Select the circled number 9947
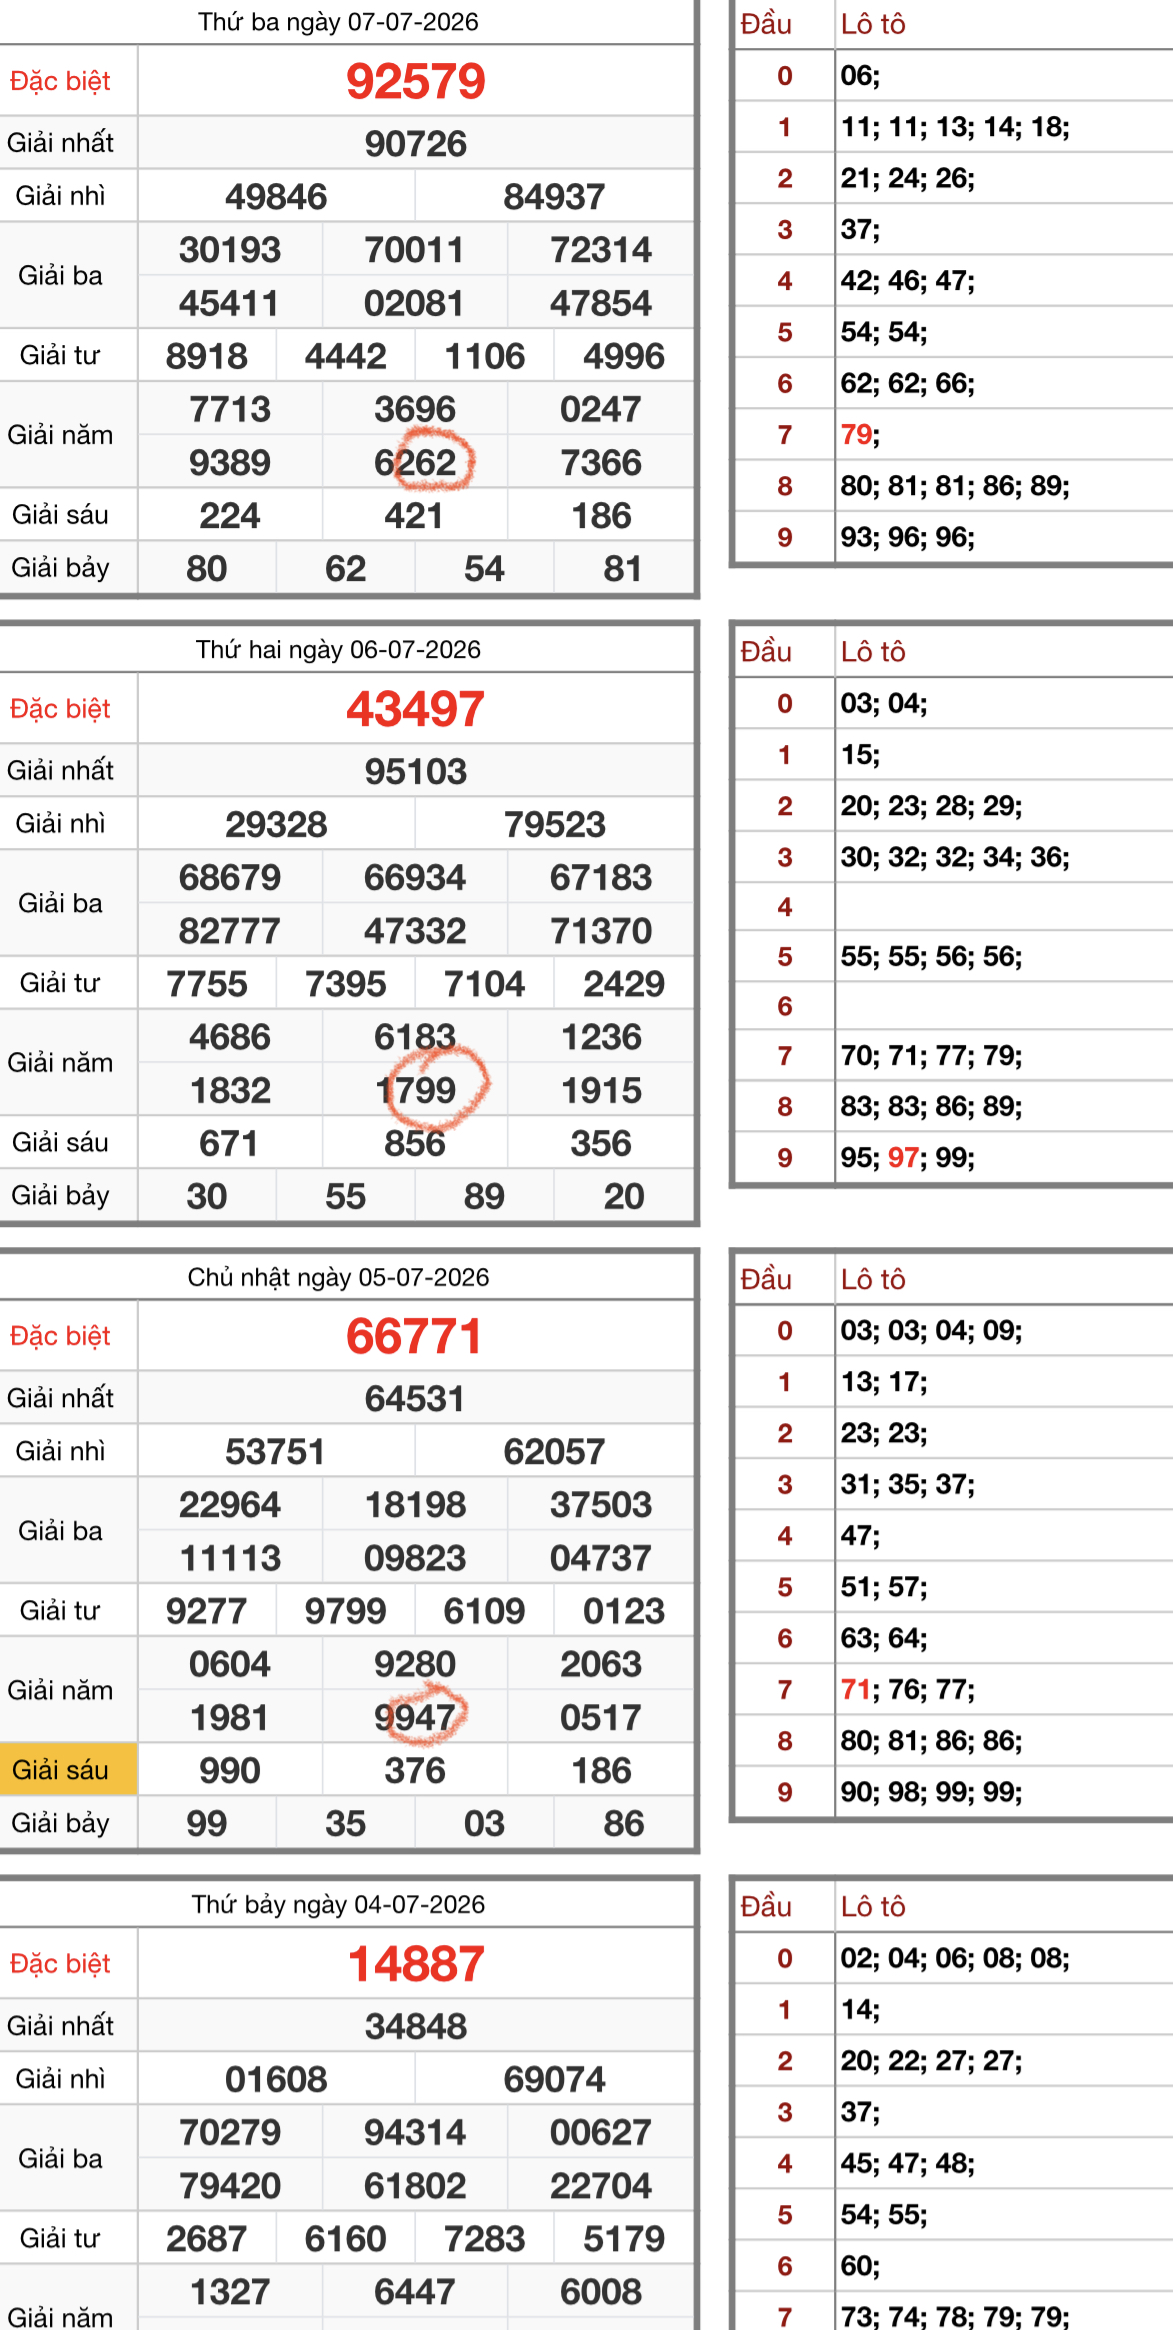The image size is (1173, 2330). point(415,1717)
